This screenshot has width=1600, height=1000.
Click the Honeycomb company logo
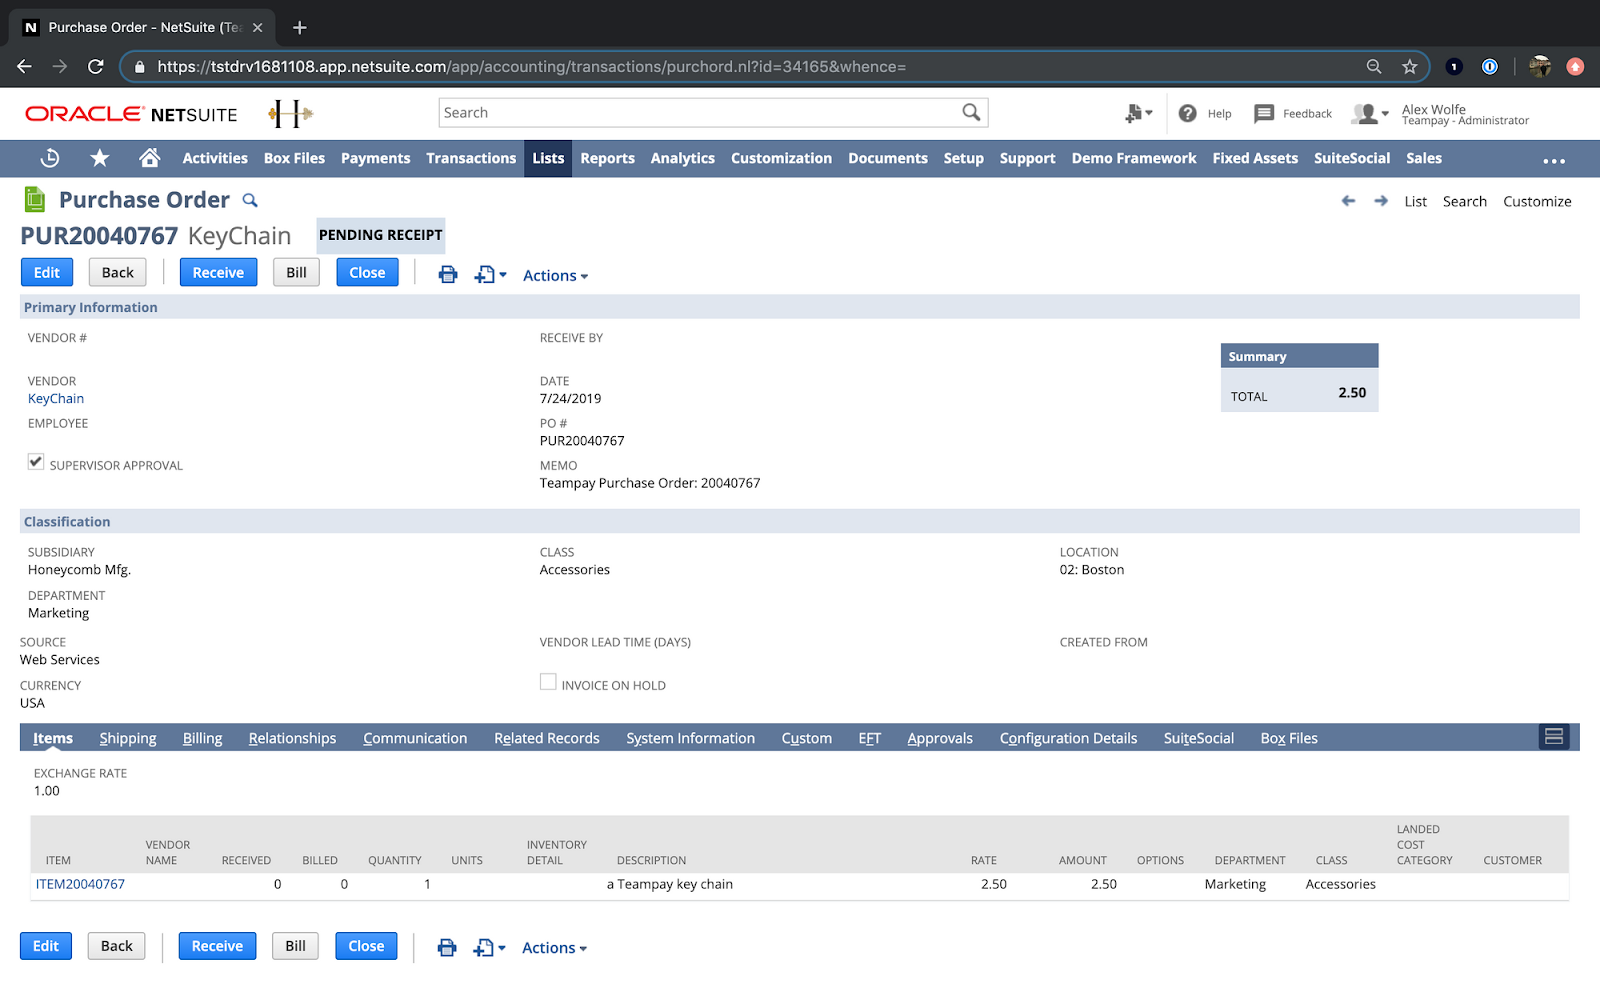(x=290, y=113)
